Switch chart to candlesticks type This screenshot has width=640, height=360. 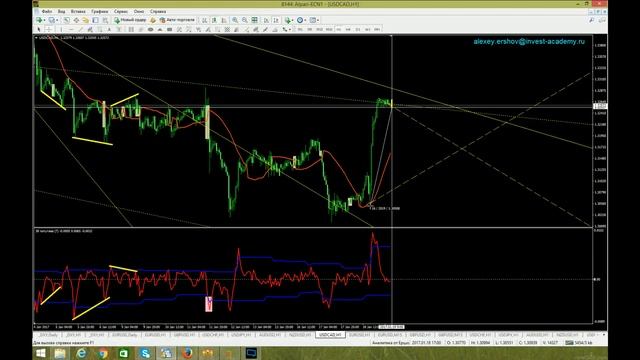tap(214, 20)
